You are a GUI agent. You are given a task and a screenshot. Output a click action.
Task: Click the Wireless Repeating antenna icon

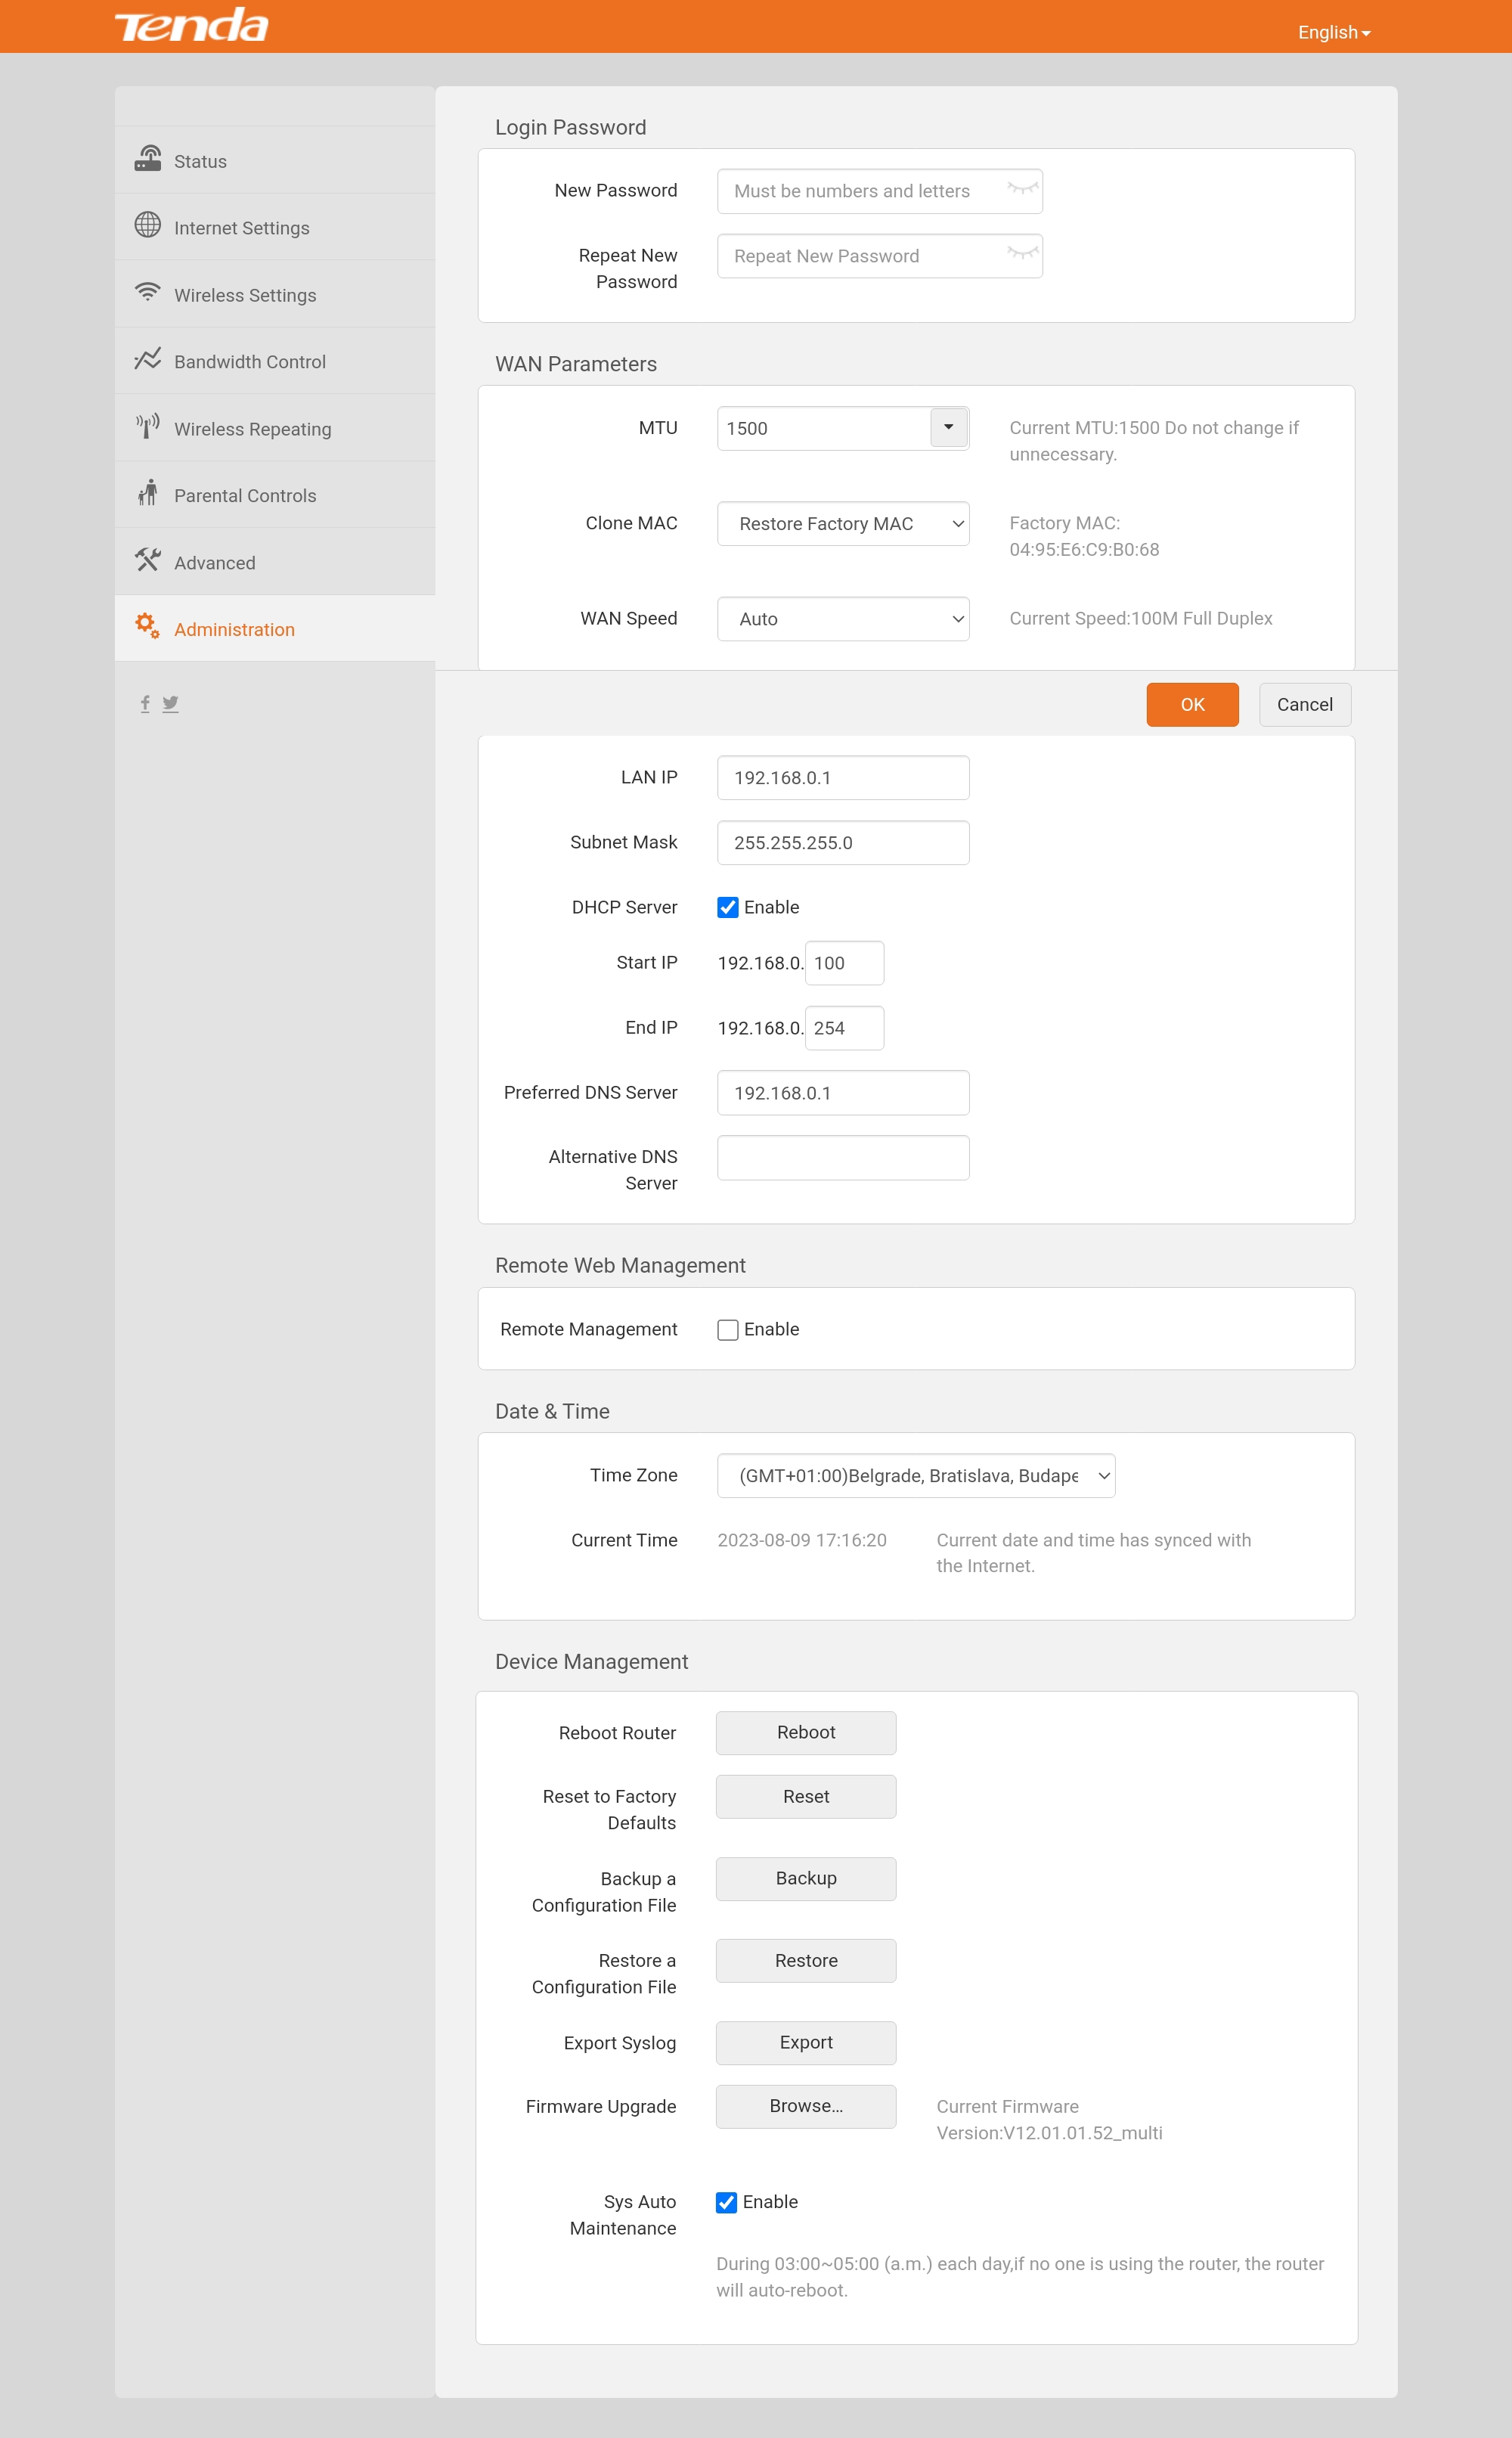coord(148,426)
